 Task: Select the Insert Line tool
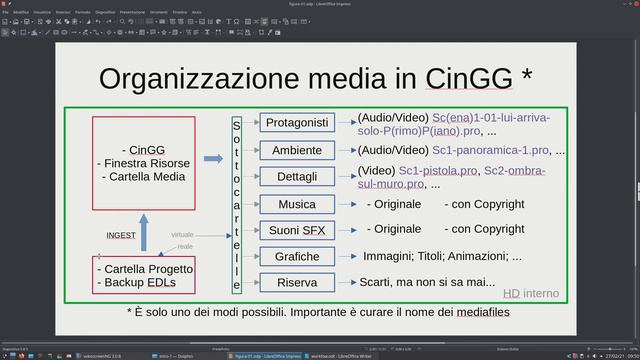click(x=47, y=32)
